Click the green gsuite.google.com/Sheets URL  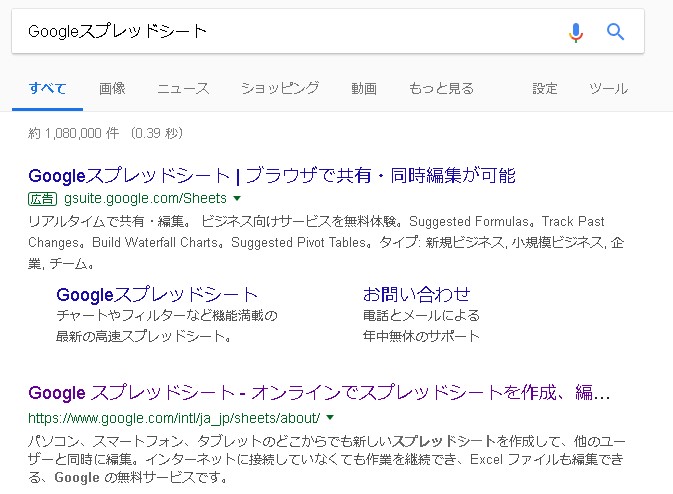[145, 198]
